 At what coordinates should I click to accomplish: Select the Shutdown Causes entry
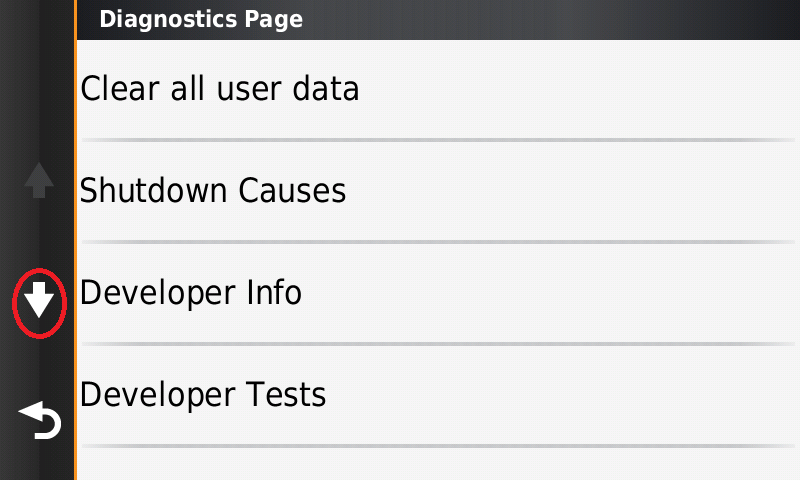(438, 191)
